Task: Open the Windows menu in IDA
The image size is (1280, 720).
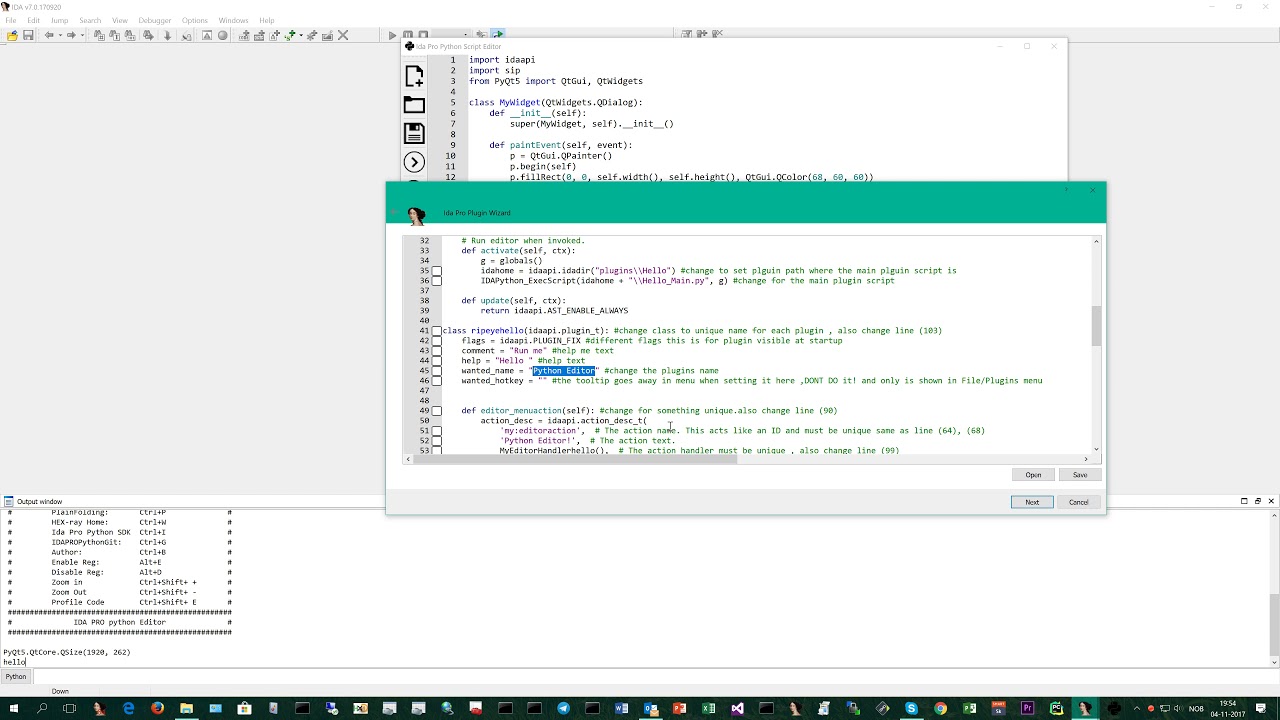Action: [233, 20]
